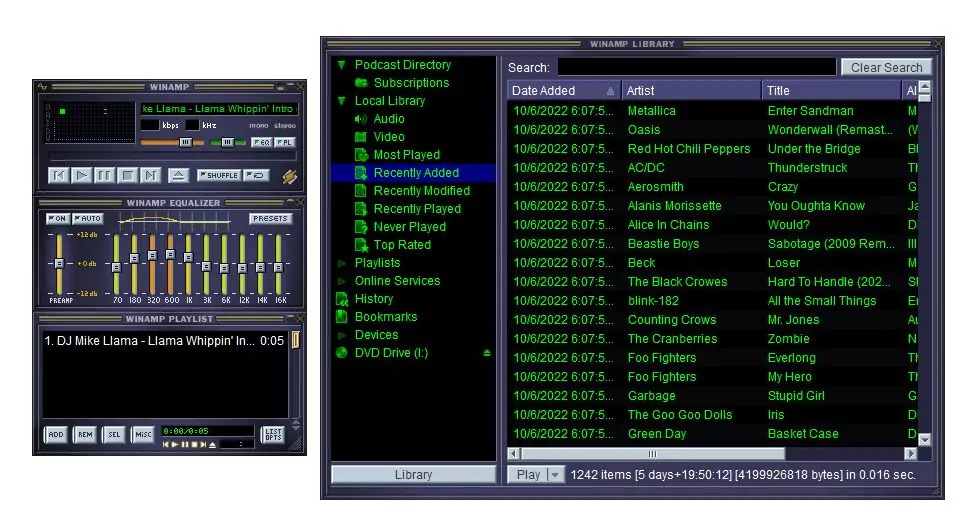
Task: Click the 16K equalizer band slider
Action: (x=279, y=263)
